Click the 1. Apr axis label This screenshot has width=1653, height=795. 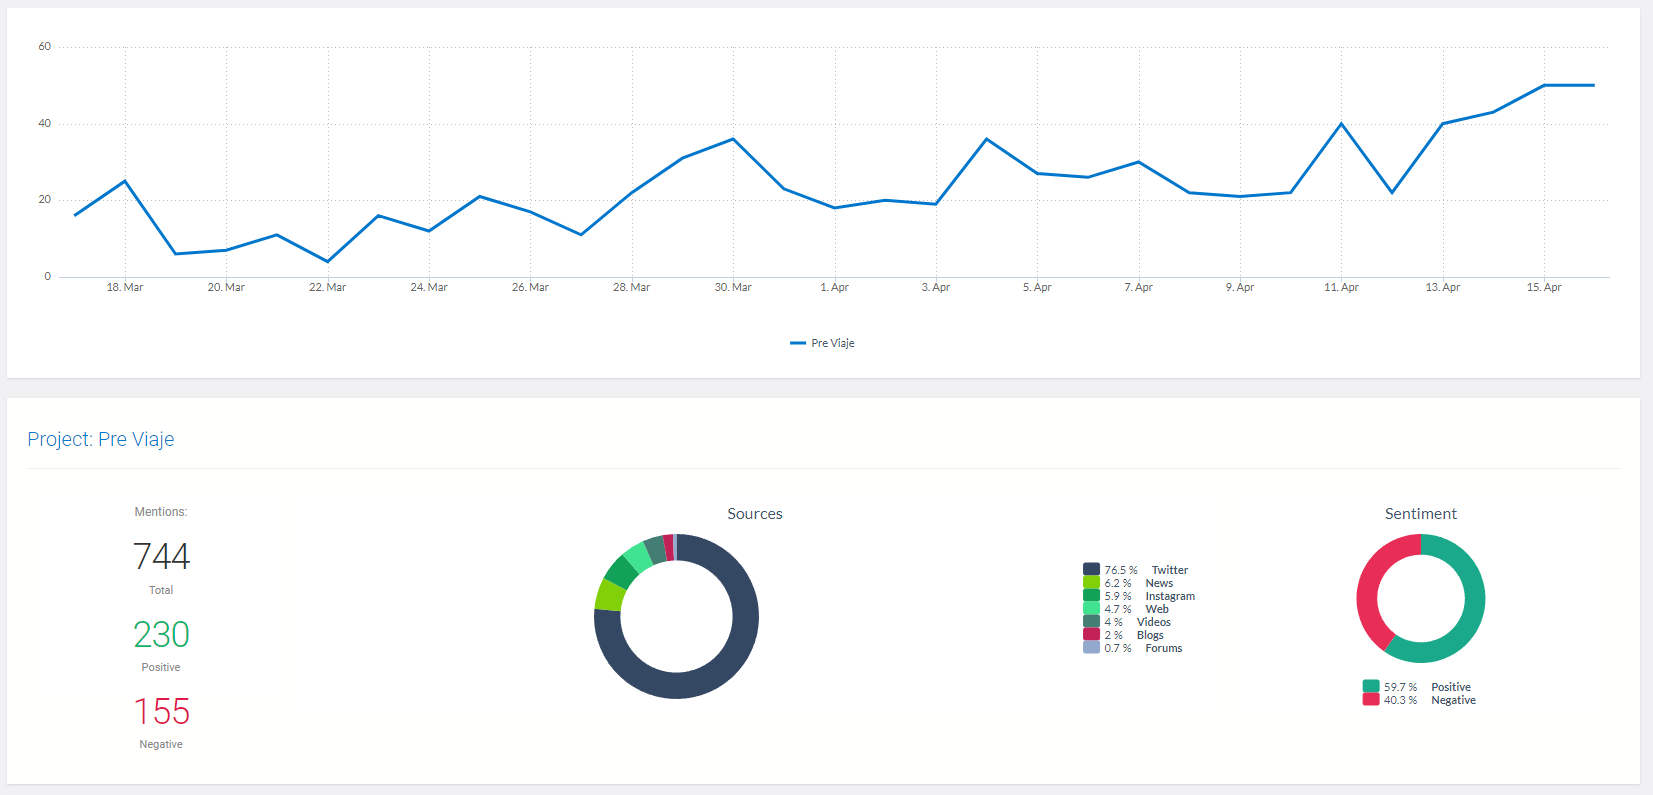click(x=834, y=287)
